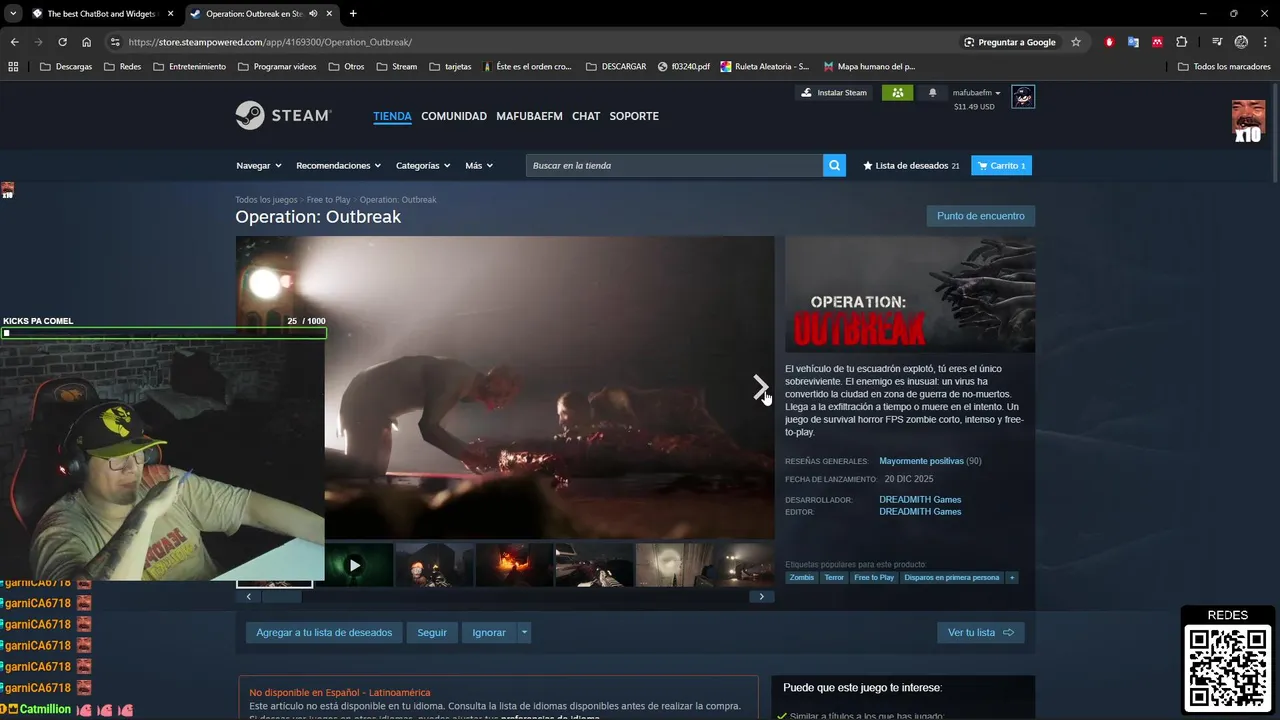
Task: Open Todos los marcadores folder
Action: [1224, 67]
